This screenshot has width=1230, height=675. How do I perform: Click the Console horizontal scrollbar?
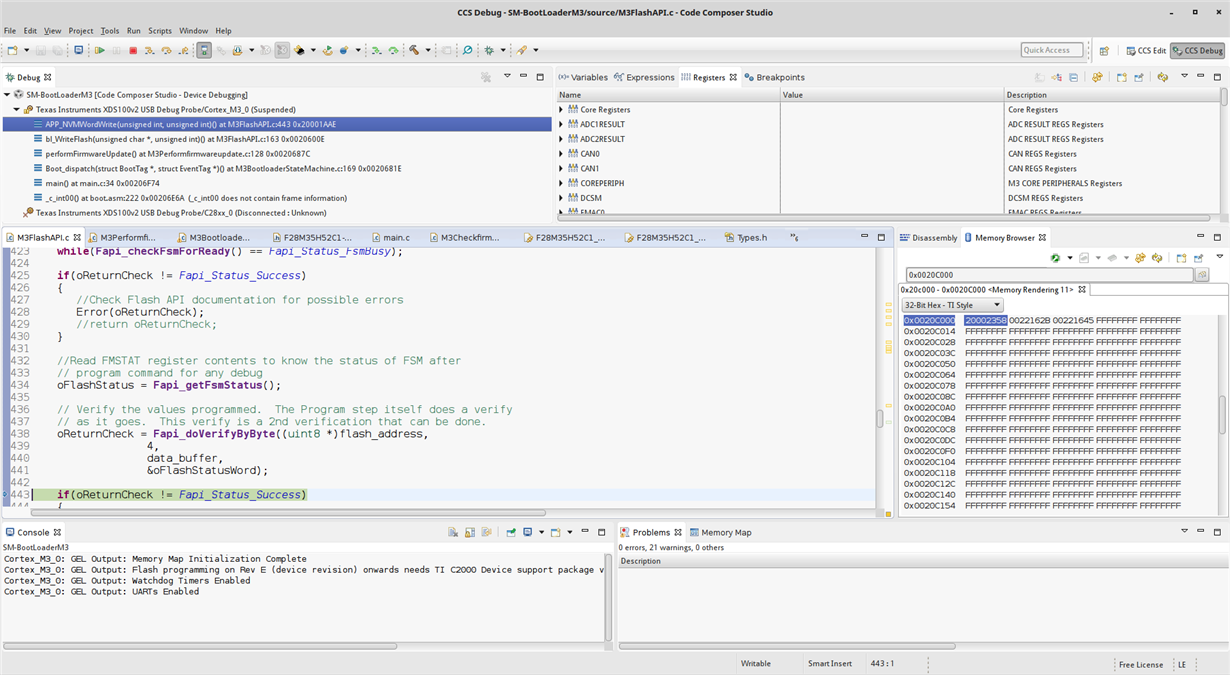pos(200,646)
